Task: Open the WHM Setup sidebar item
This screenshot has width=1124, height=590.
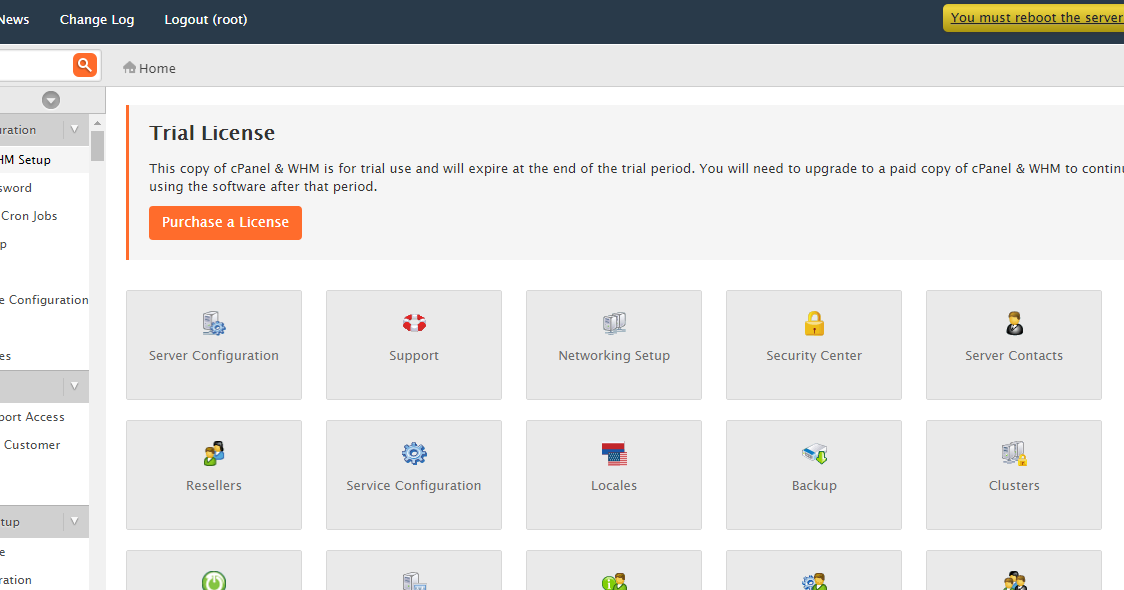Action: coord(26,160)
